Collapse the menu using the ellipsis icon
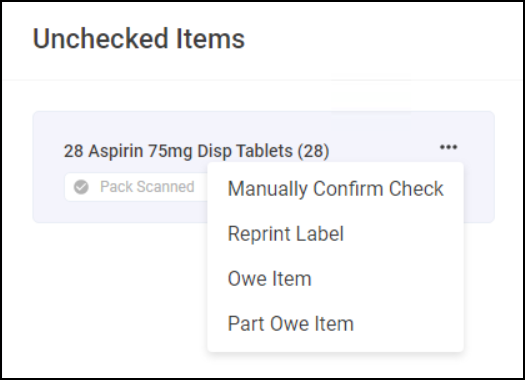 point(448,147)
